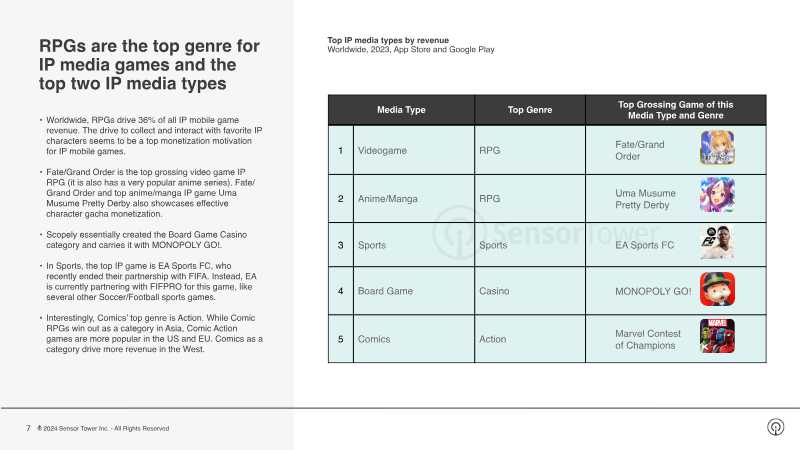Click the Fate/Grand Order game icon
The width and height of the screenshot is (800, 450).
pyautogui.click(x=717, y=149)
